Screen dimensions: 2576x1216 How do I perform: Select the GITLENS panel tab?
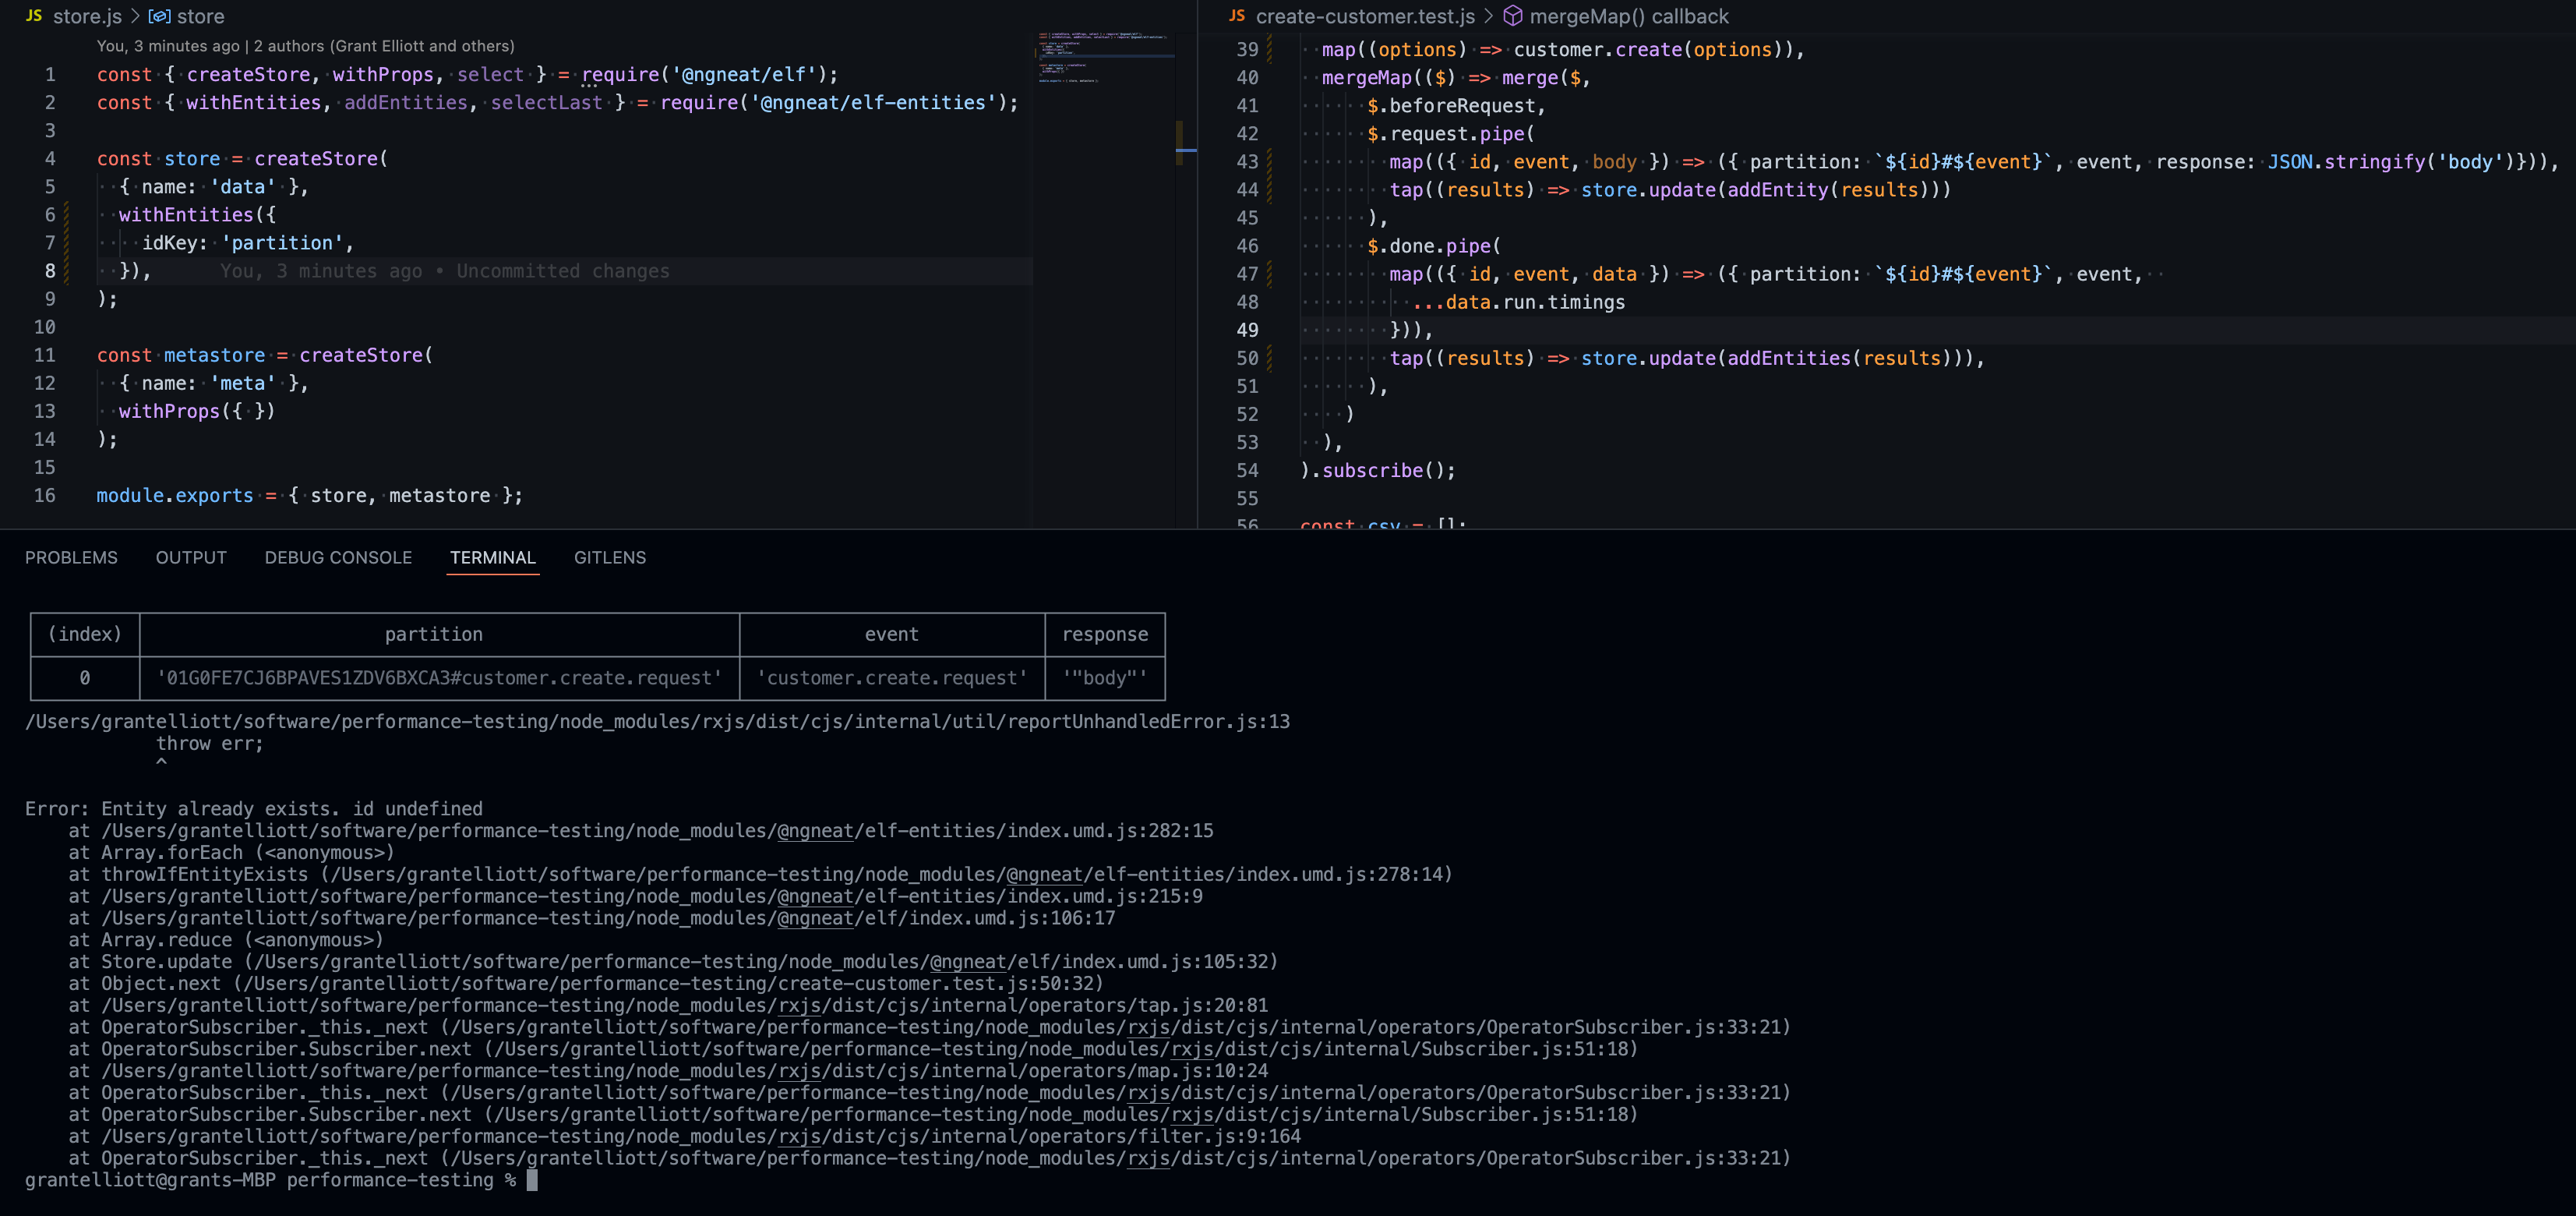click(x=609, y=557)
